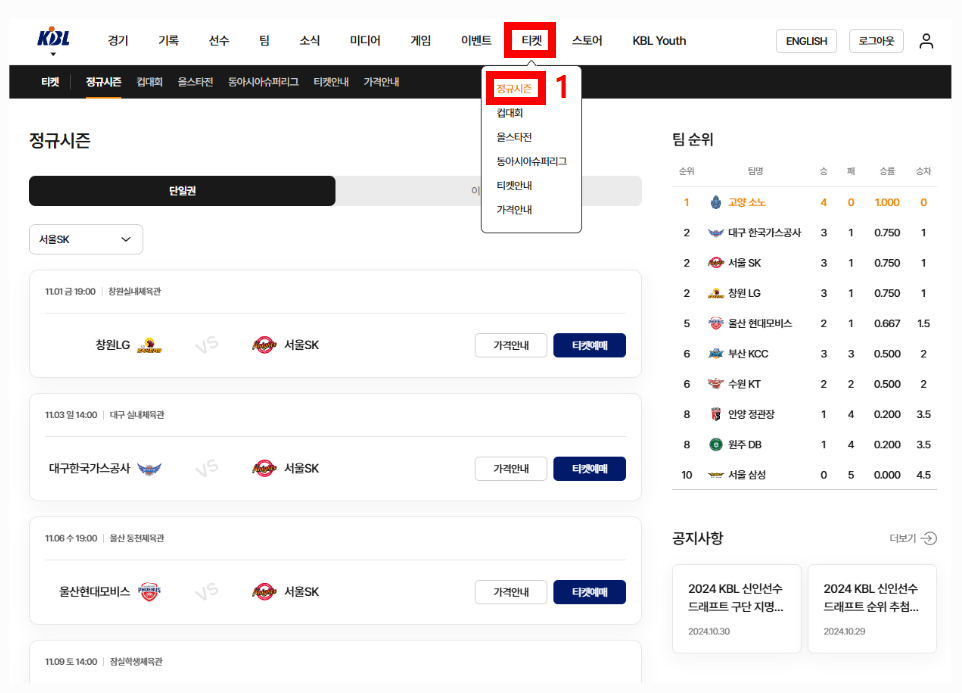Open the 소식 main menu
This screenshot has height=693, width=962.
coord(309,41)
